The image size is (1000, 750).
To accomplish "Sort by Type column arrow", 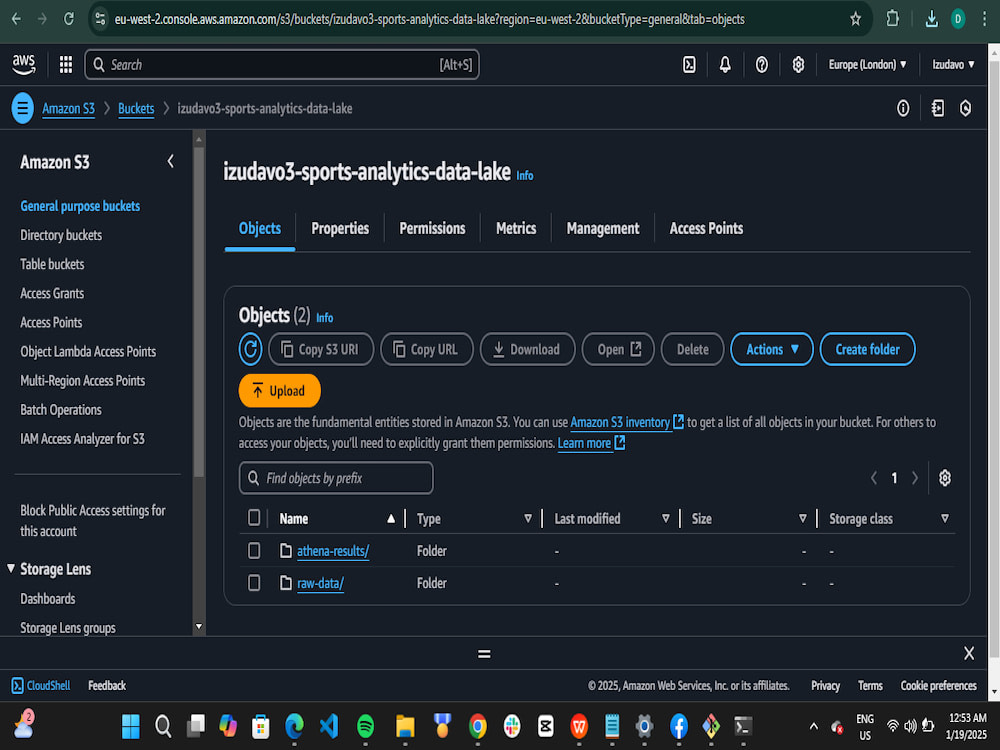I will pyautogui.click(x=527, y=518).
